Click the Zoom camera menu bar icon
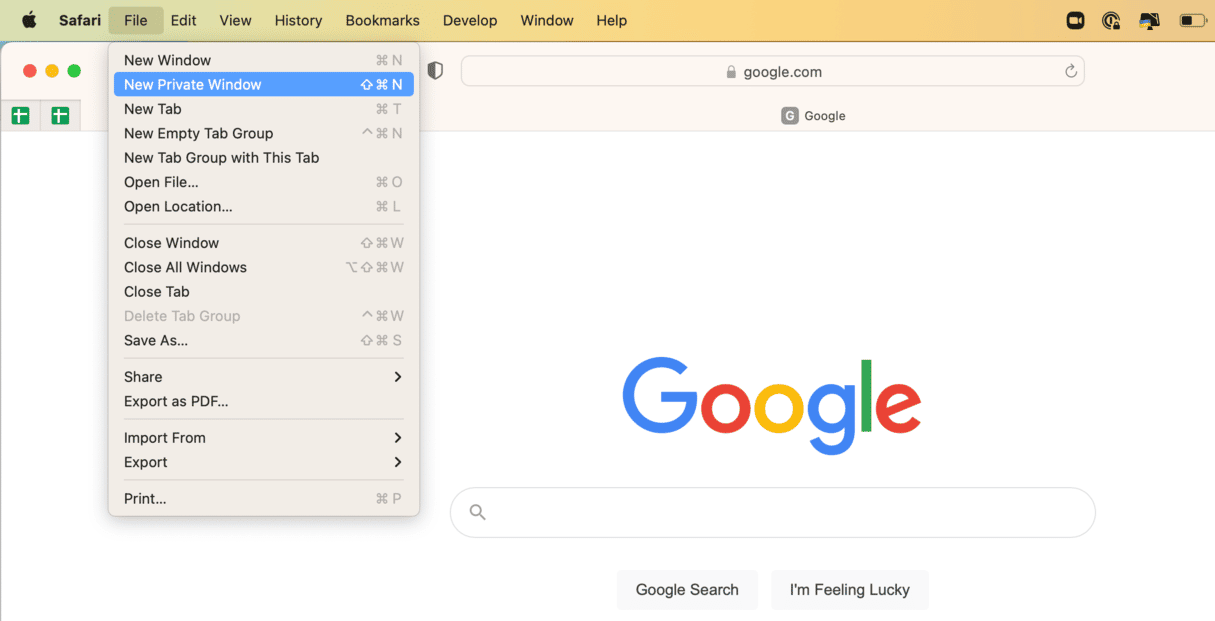This screenshot has width=1215, height=621. tap(1076, 20)
